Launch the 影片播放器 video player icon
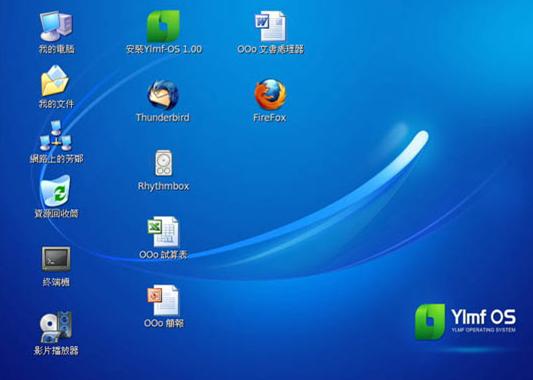This screenshot has width=533, height=380. 56,327
